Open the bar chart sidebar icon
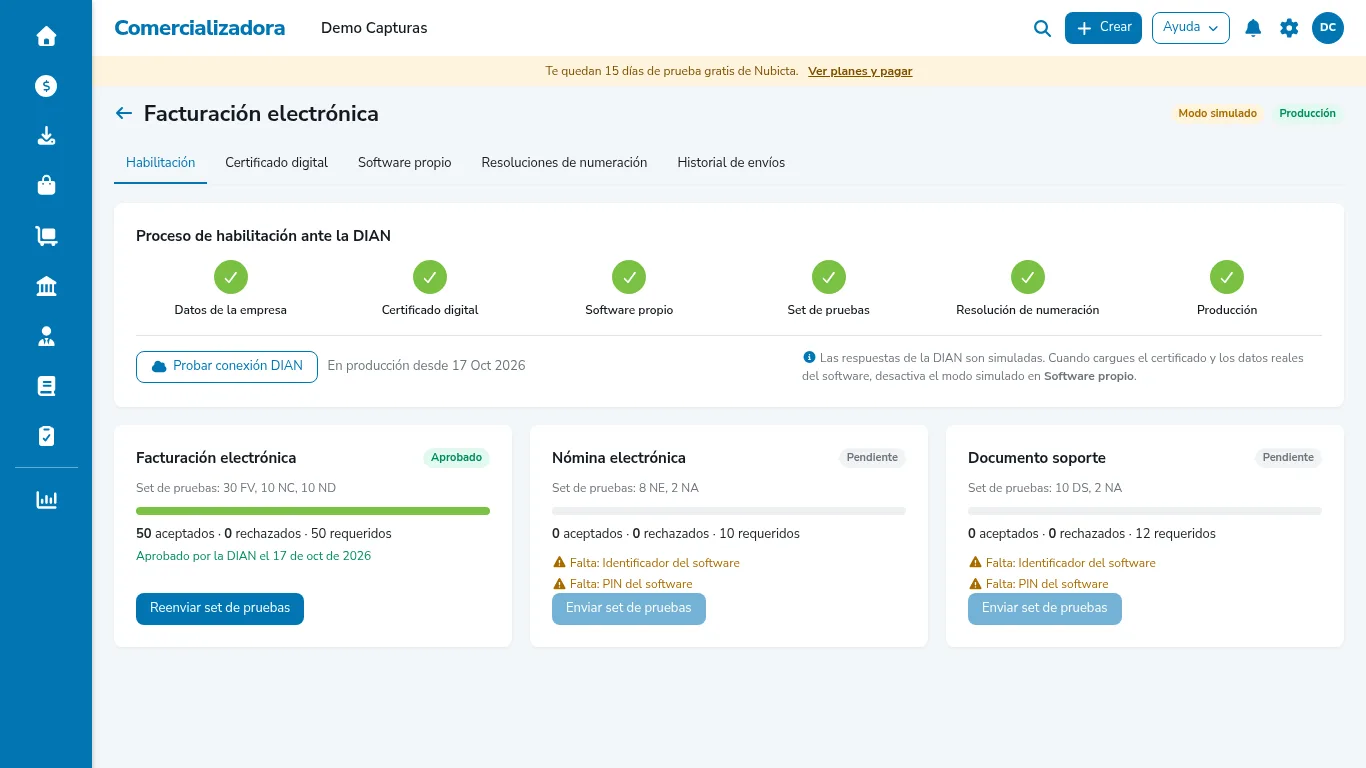1366x768 pixels. click(46, 500)
